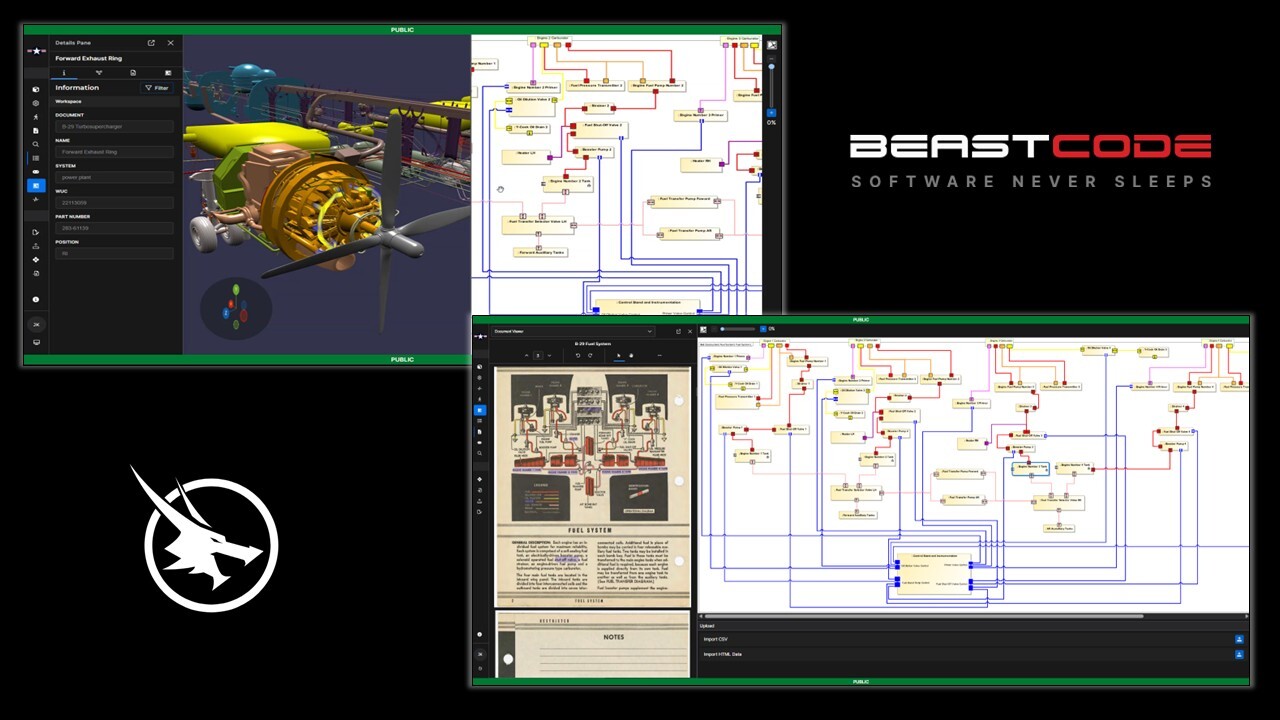The height and width of the screenshot is (720, 1280).
Task: Go to previous page in document viewer
Action: pos(526,355)
